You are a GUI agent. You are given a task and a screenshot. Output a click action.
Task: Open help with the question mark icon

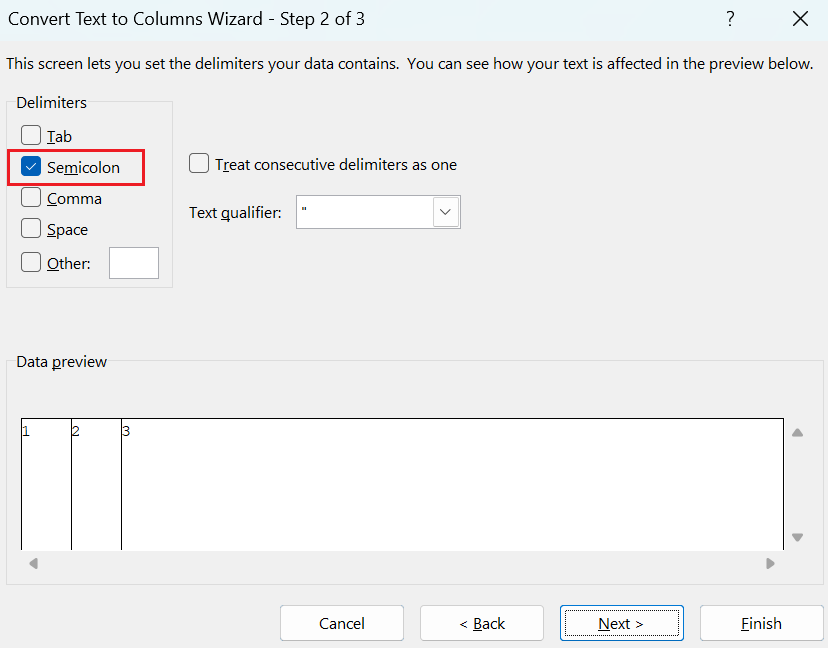coord(730,19)
